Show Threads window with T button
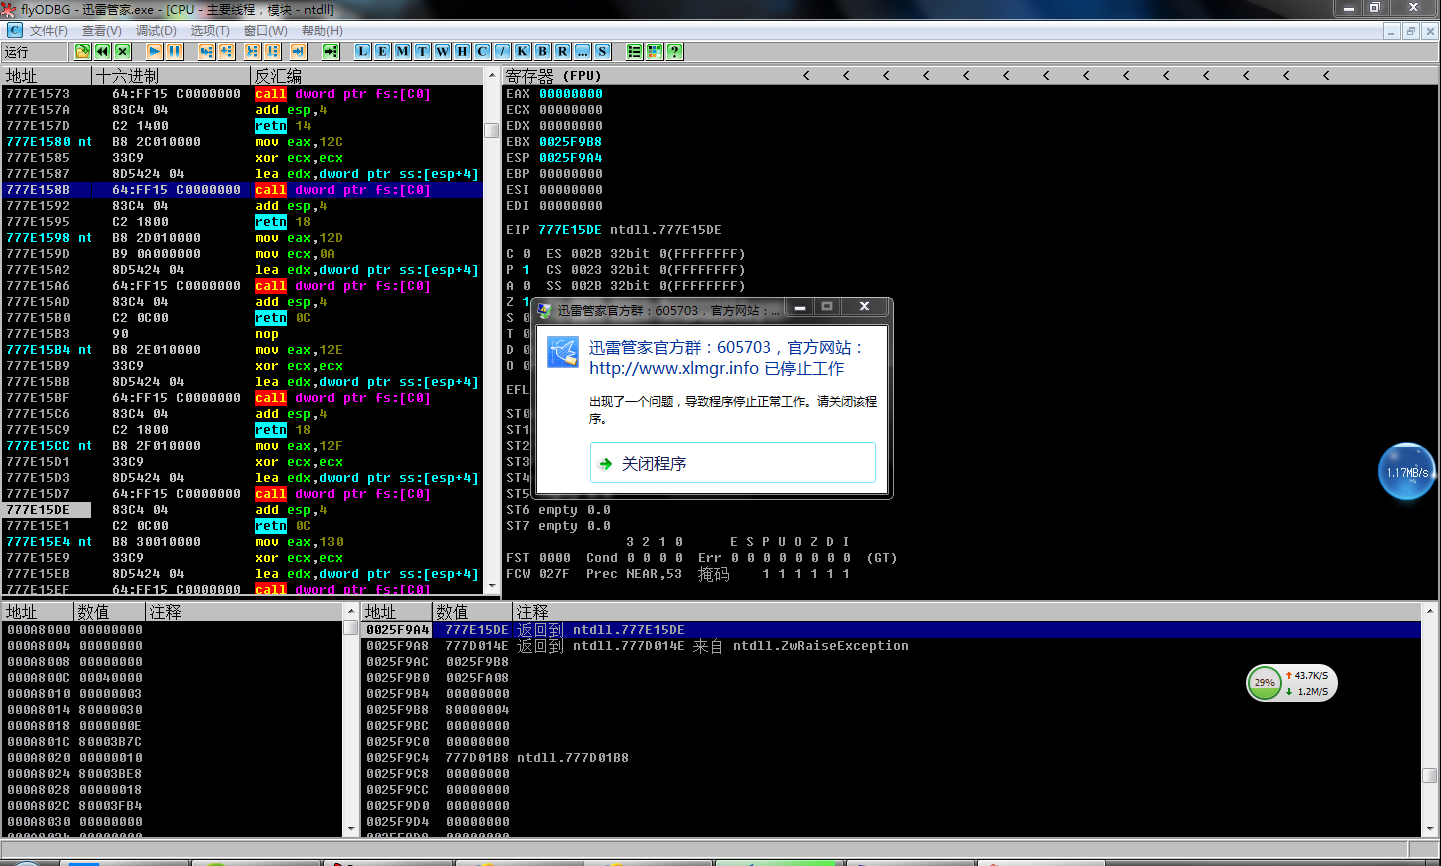 tap(422, 51)
